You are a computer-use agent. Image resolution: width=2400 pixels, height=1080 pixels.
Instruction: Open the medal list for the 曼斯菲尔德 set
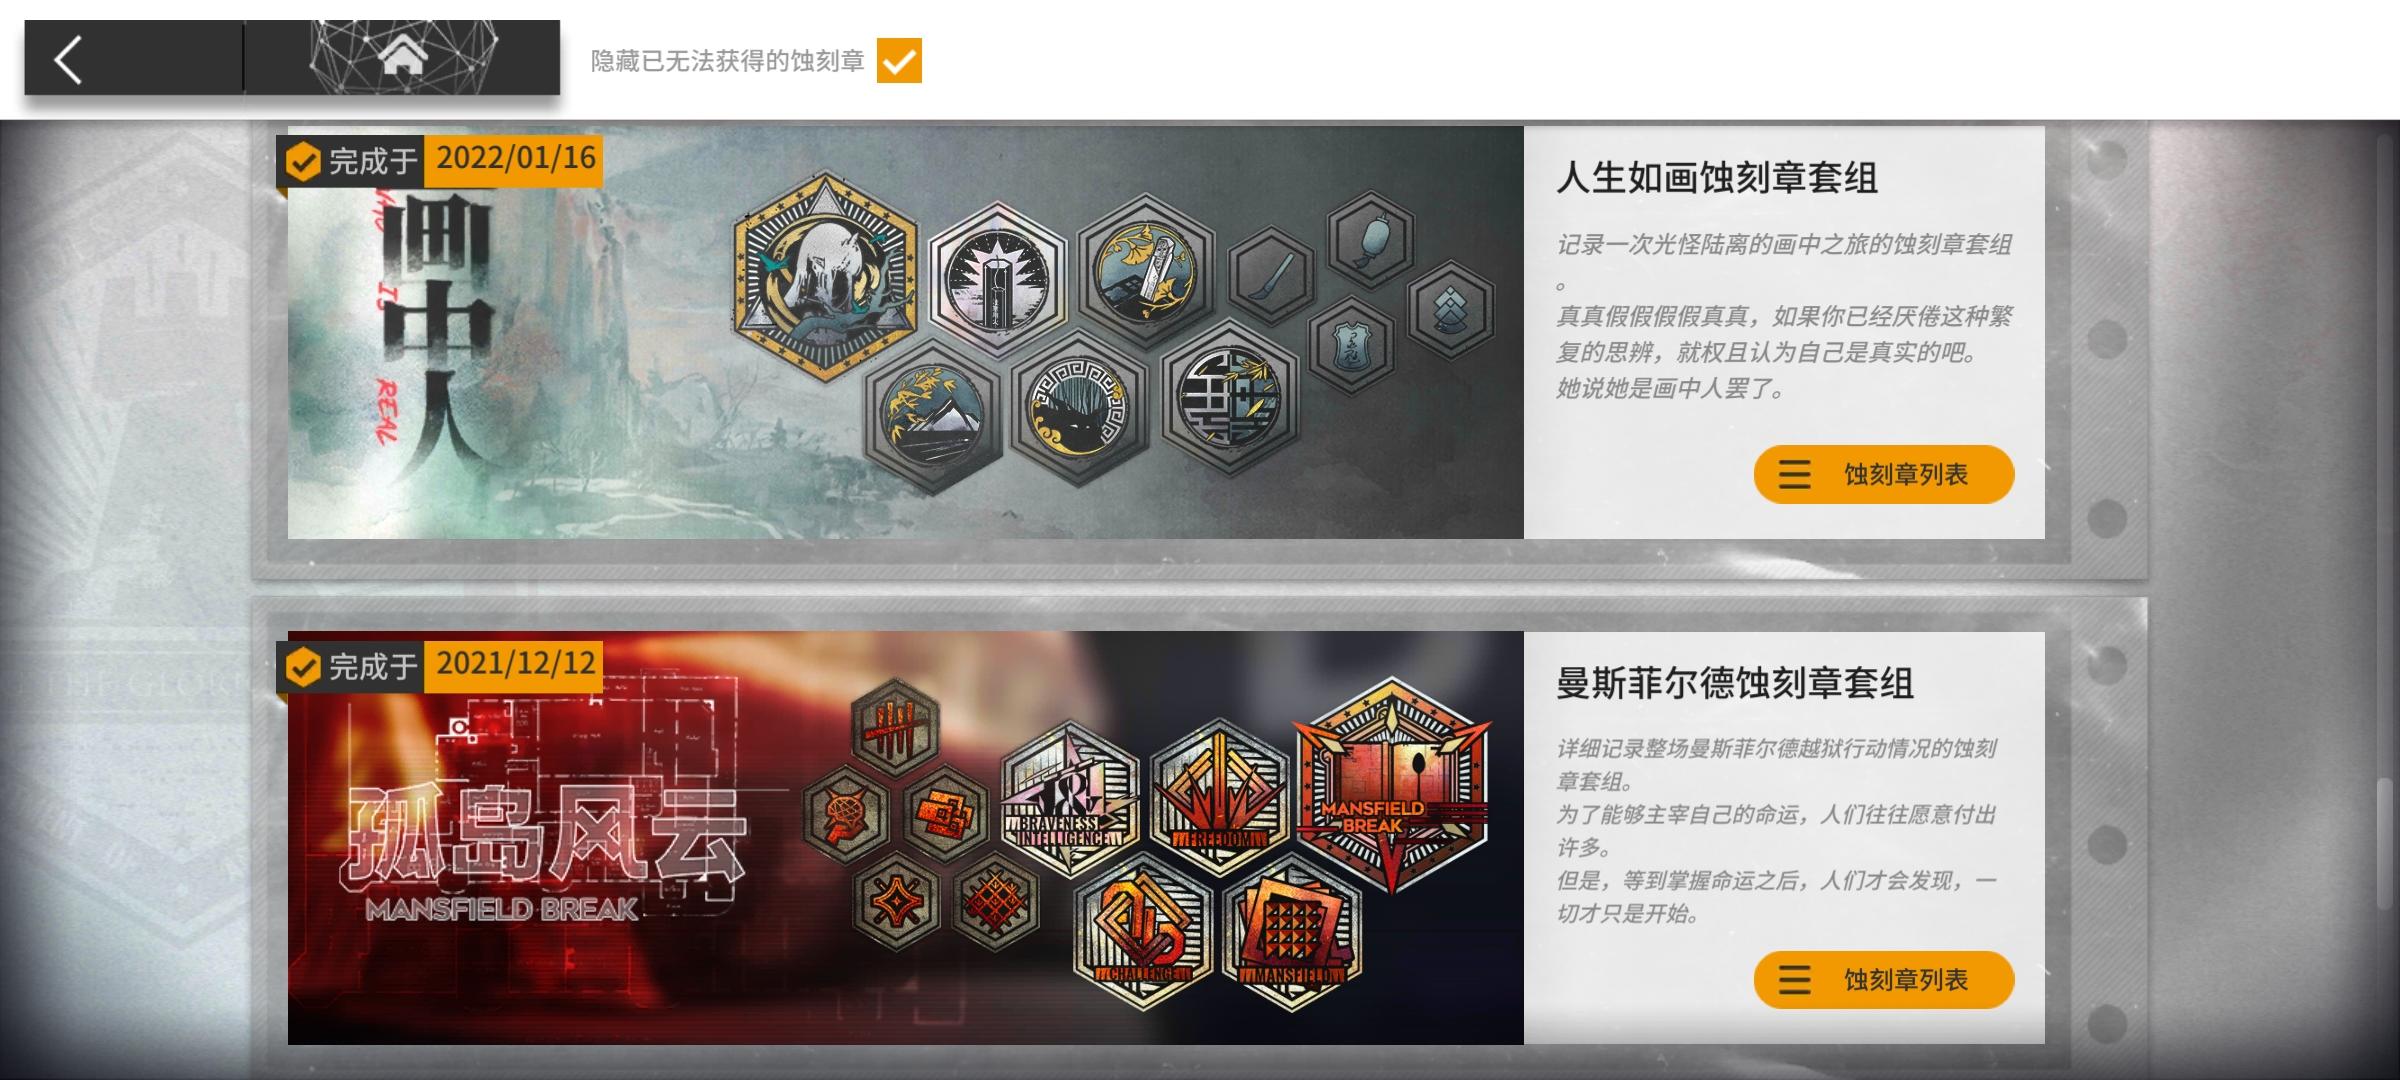[x=1884, y=980]
